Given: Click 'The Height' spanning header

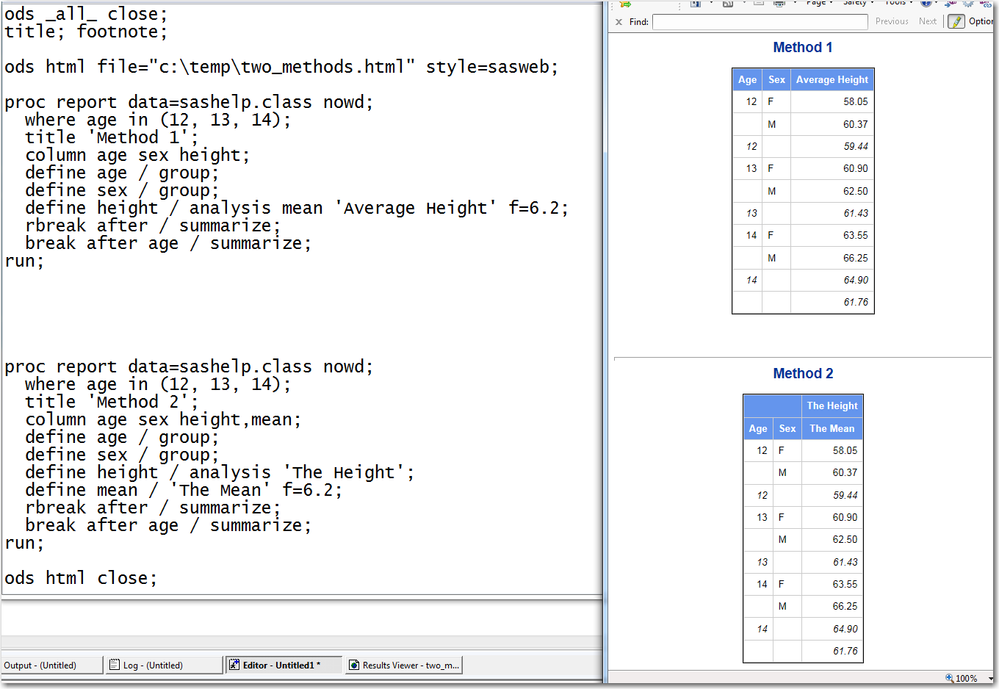Looking at the screenshot, I should pyautogui.click(x=831, y=406).
